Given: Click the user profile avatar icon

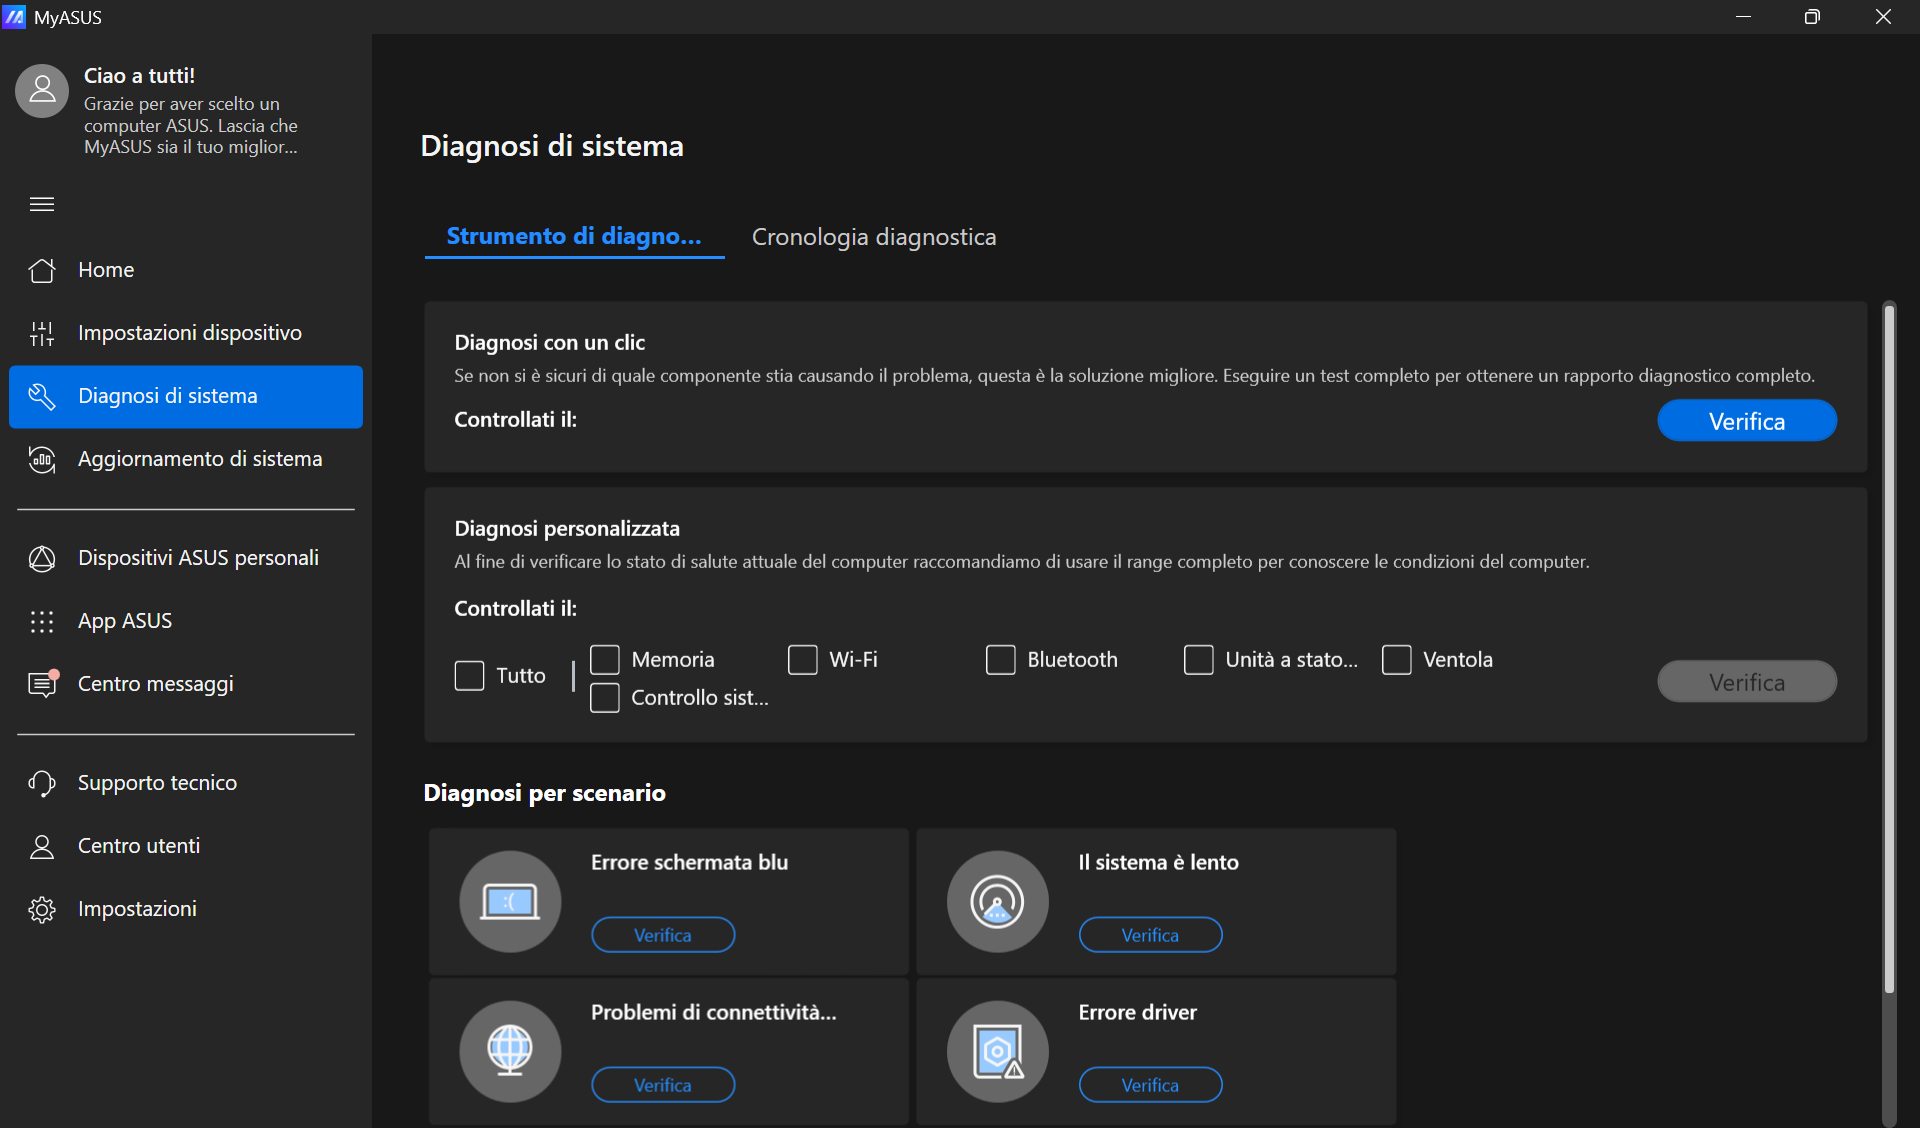Looking at the screenshot, I should pyautogui.click(x=42, y=91).
